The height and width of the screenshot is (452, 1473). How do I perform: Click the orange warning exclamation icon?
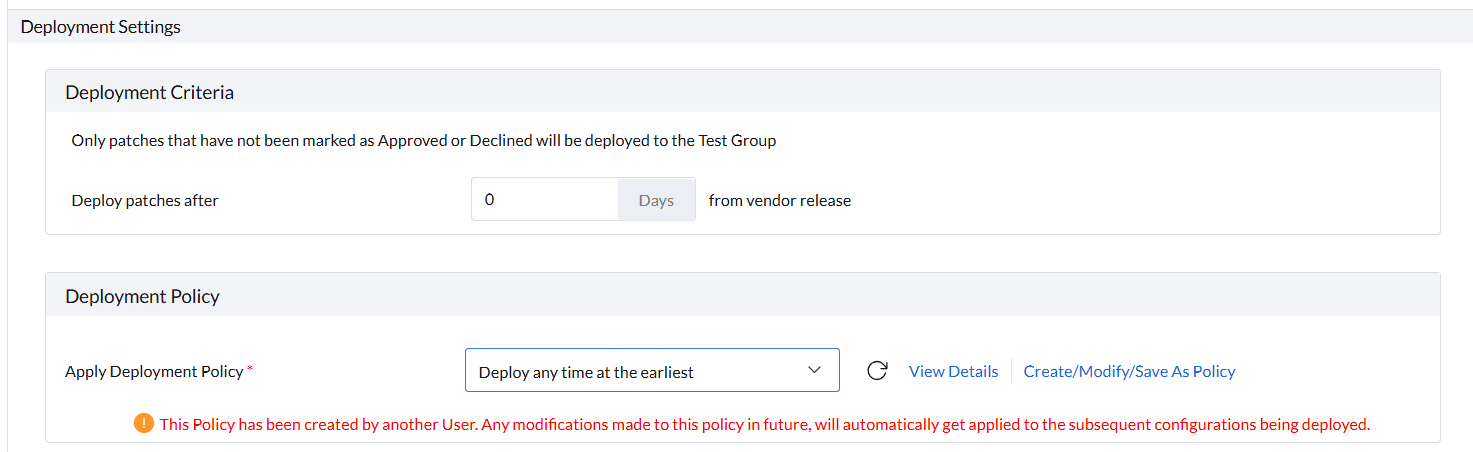(144, 424)
